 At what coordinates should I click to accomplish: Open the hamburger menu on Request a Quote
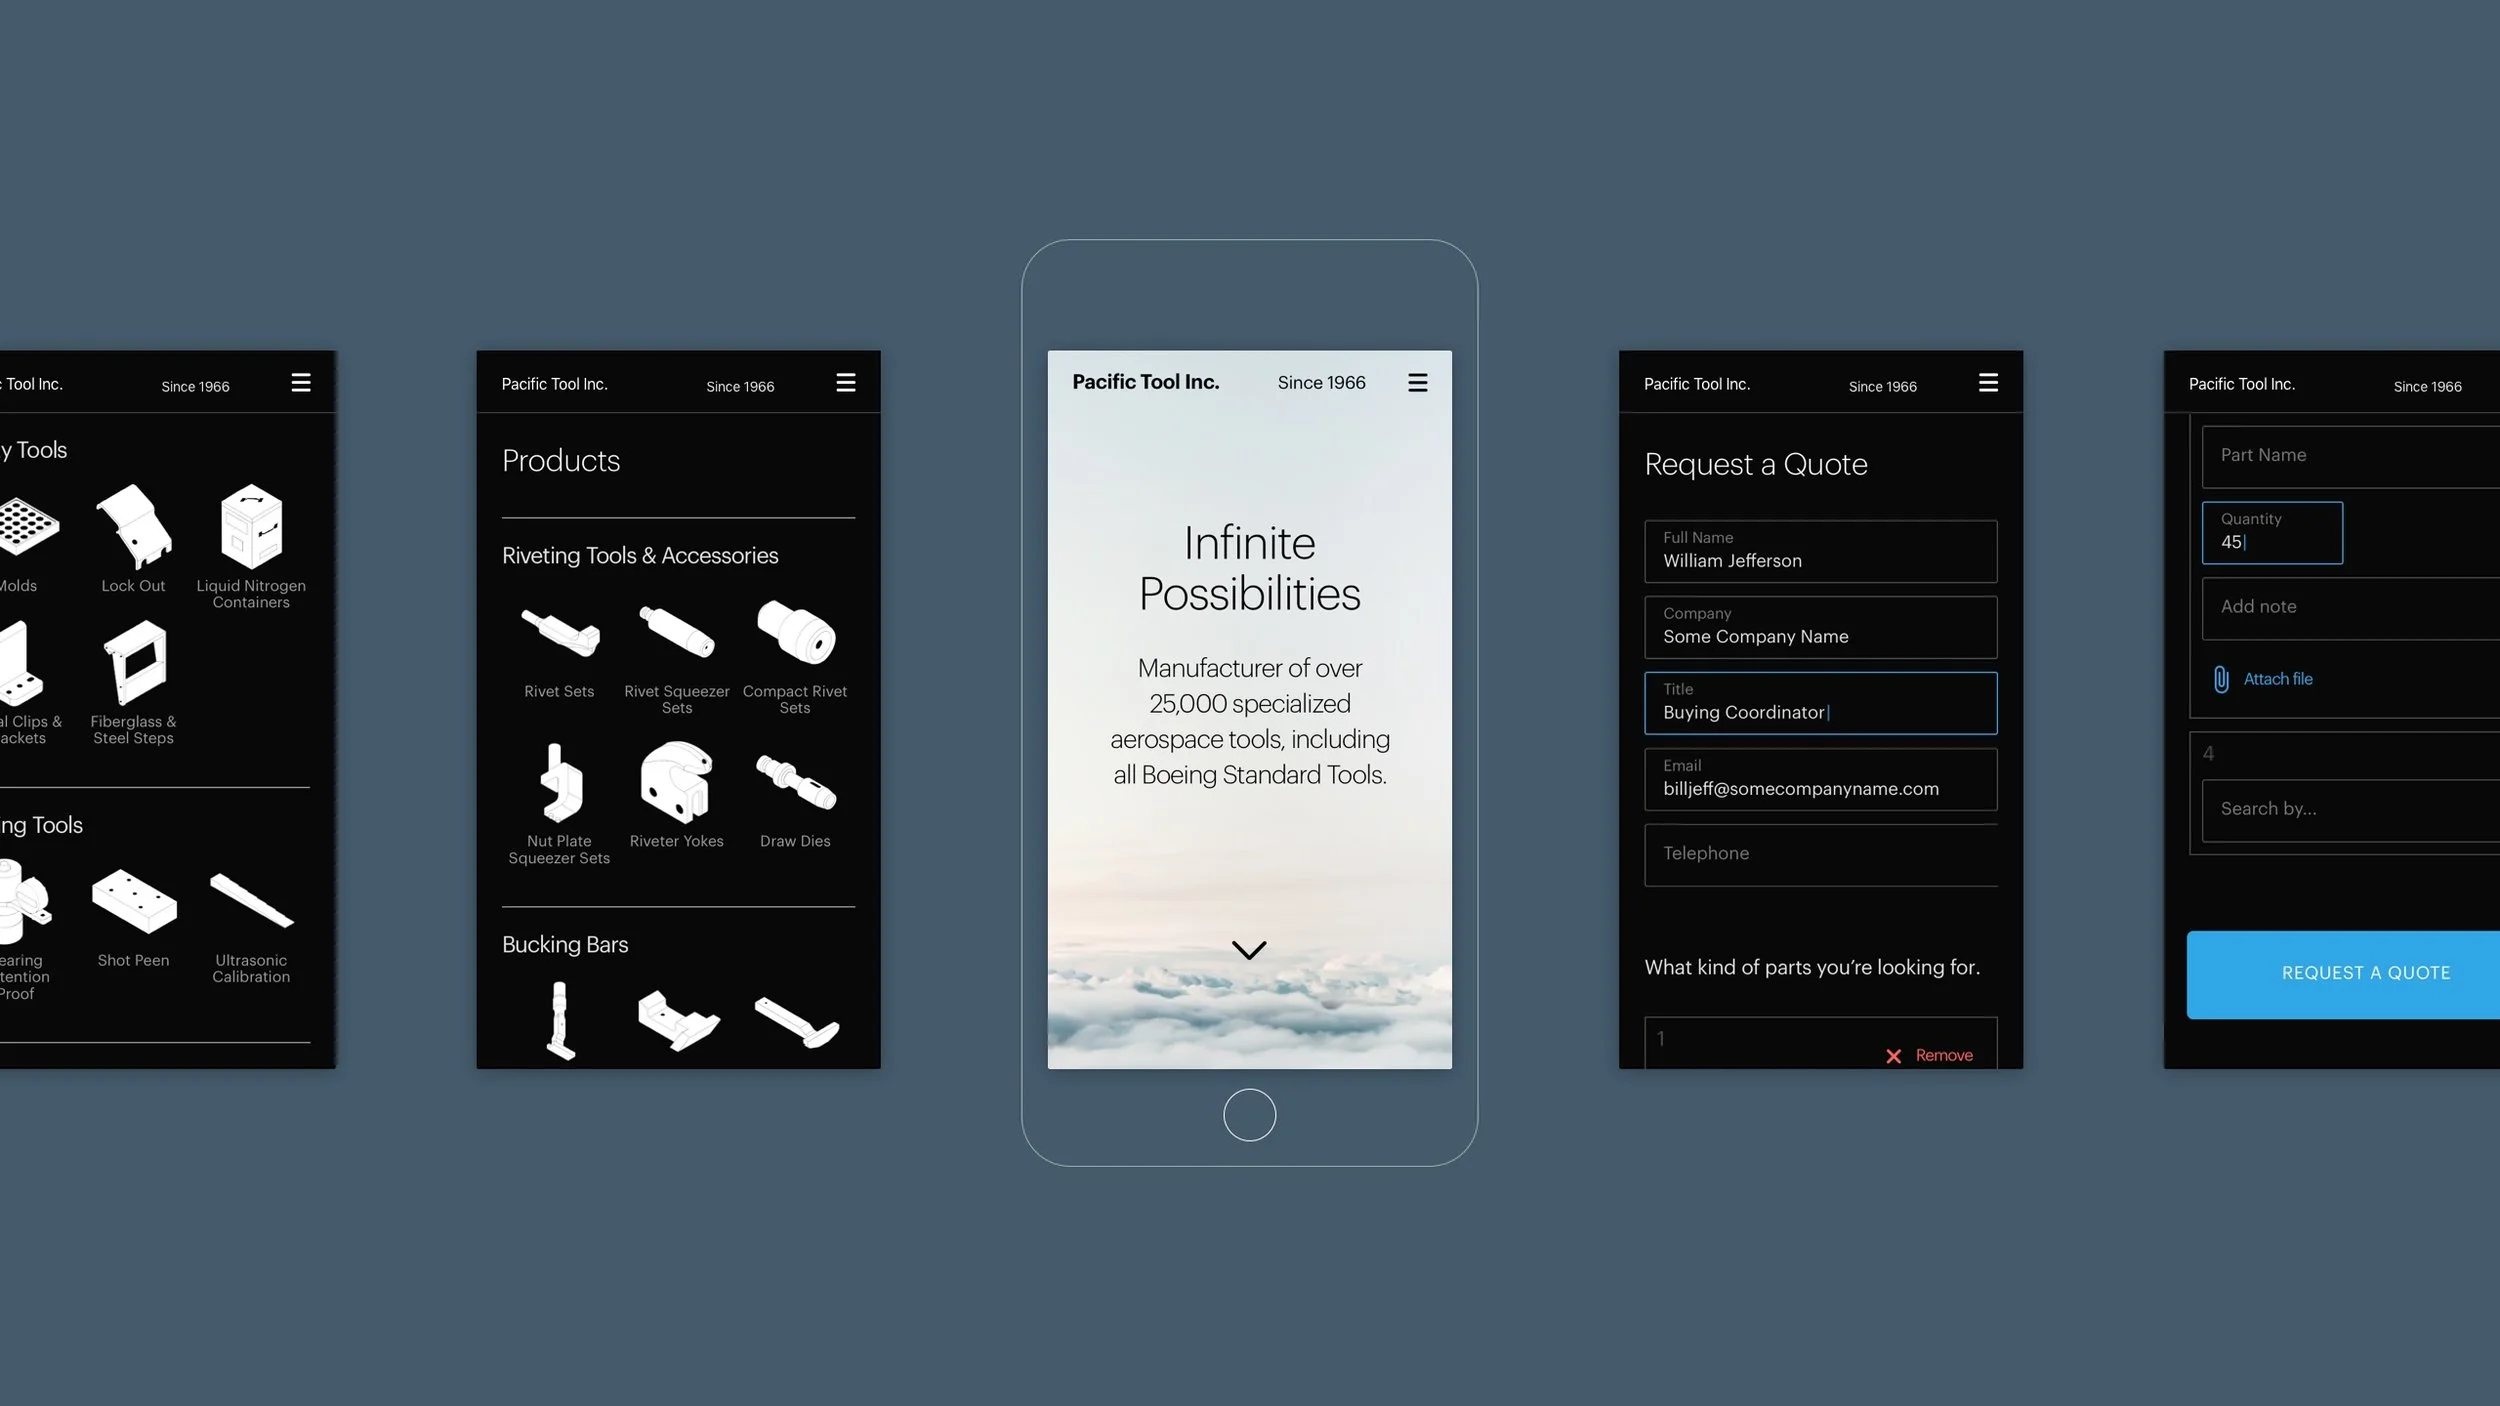coord(1988,382)
